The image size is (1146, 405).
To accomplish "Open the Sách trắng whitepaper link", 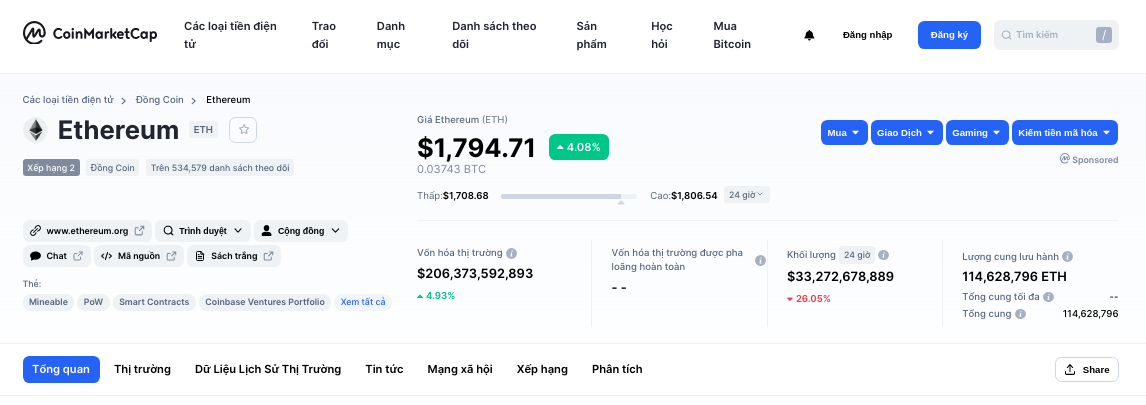I will 234,256.
